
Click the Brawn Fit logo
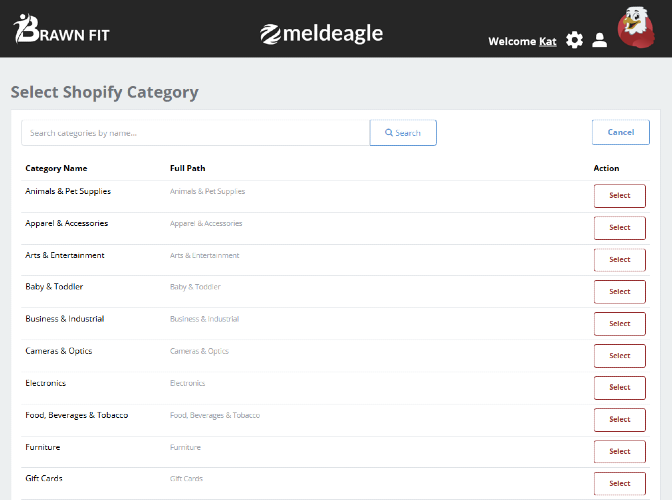pyautogui.click(x=61, y=29)
